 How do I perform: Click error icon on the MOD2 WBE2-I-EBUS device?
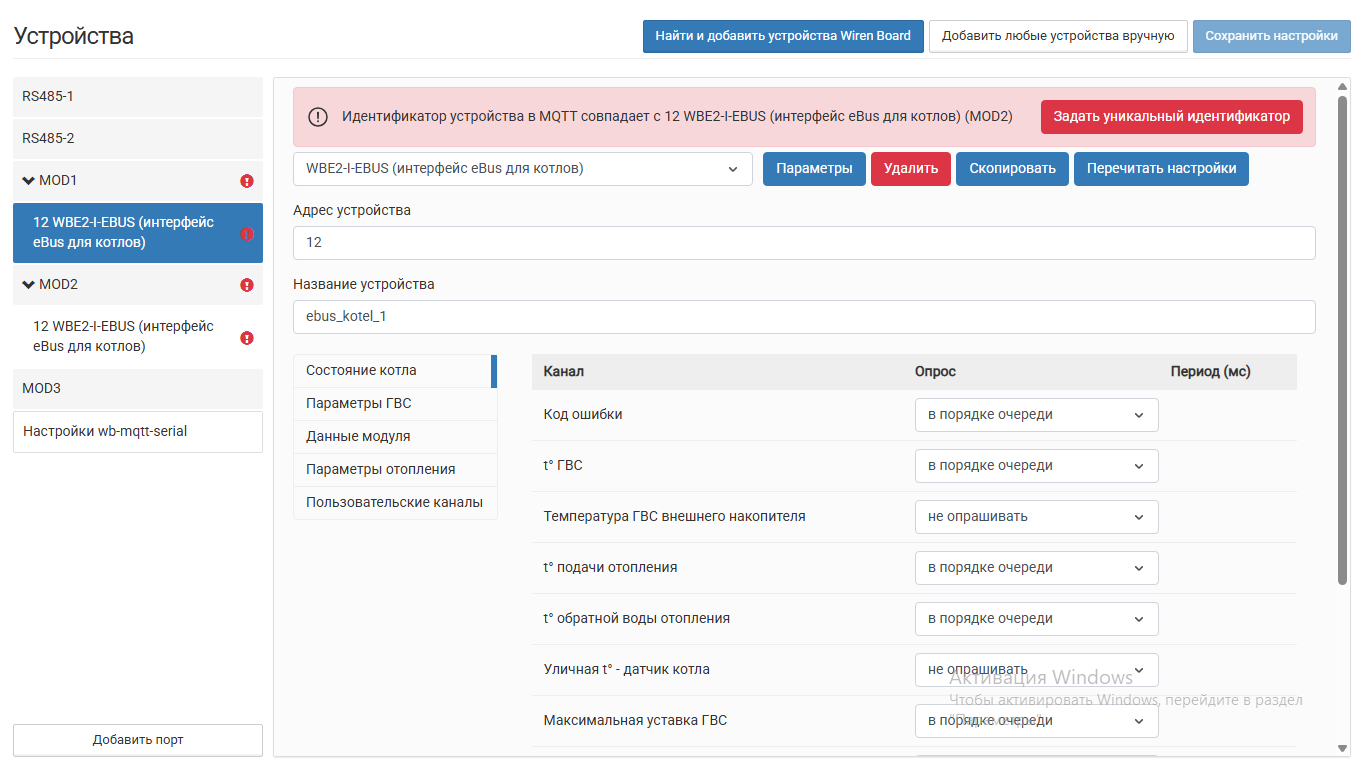click(x=247, y=338)
